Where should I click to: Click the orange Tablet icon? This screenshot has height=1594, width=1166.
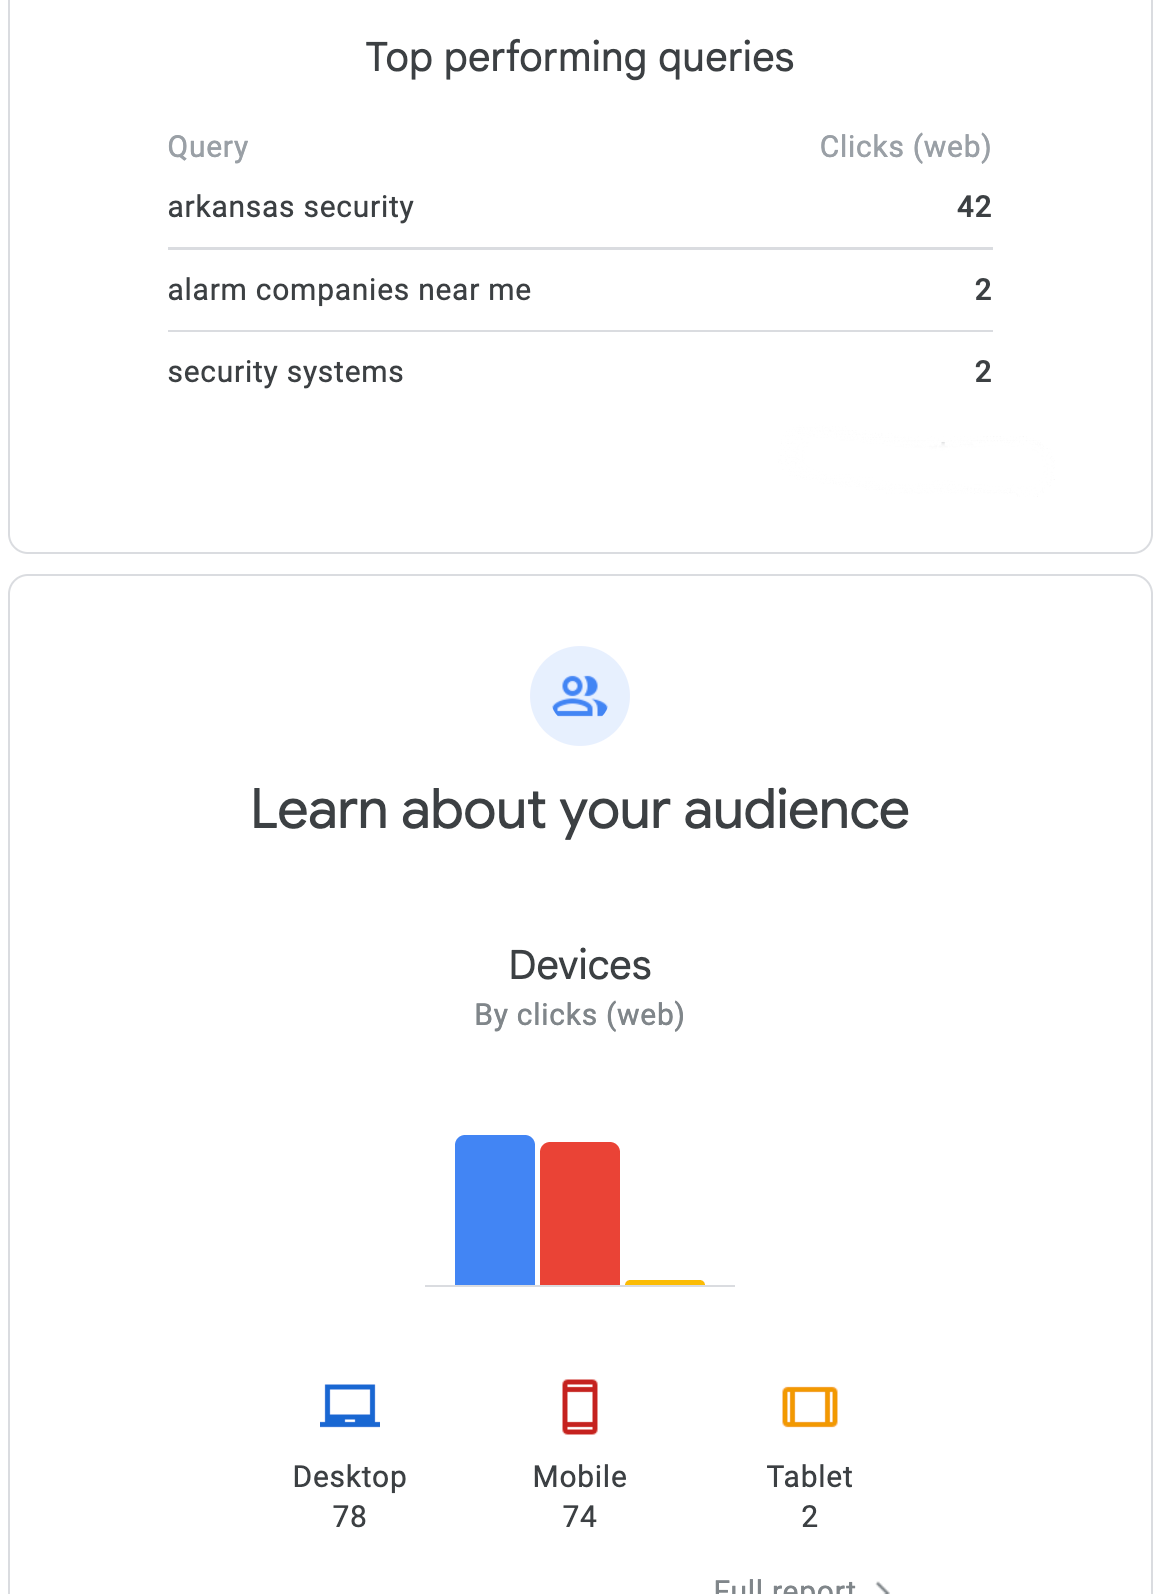tap(809, 1406)
